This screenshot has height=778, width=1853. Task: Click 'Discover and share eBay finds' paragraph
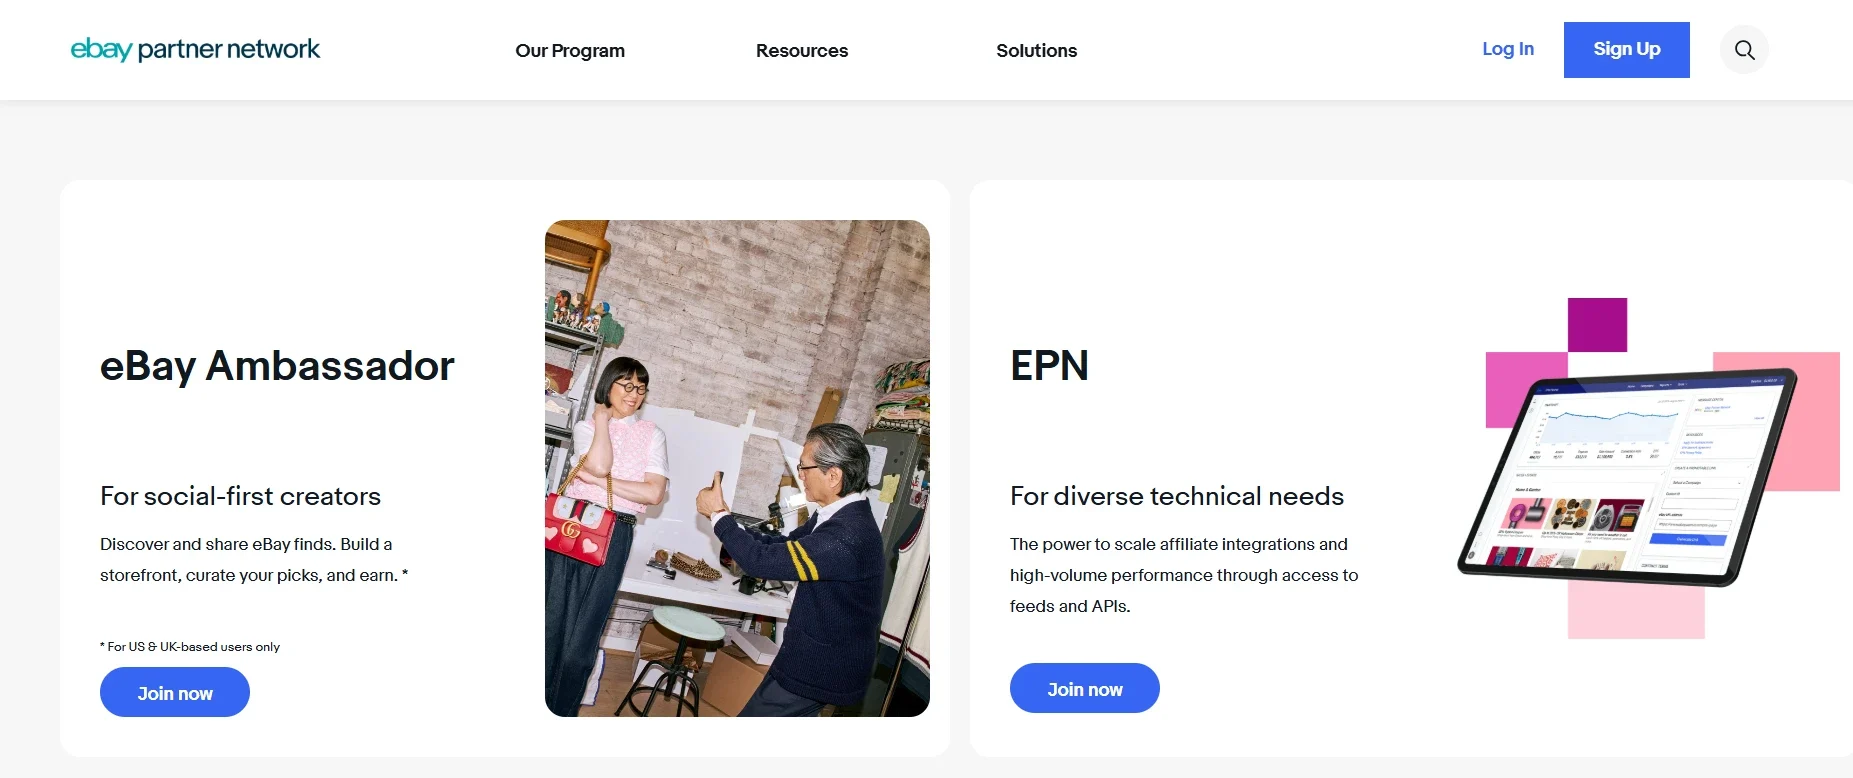[254, 560]
